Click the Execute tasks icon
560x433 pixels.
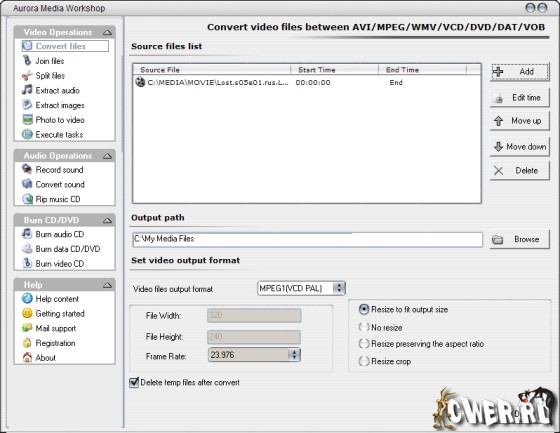pos(27,135)
